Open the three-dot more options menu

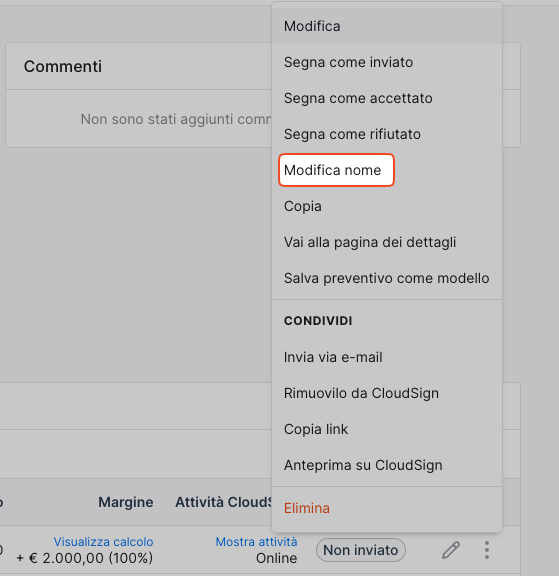487,550
